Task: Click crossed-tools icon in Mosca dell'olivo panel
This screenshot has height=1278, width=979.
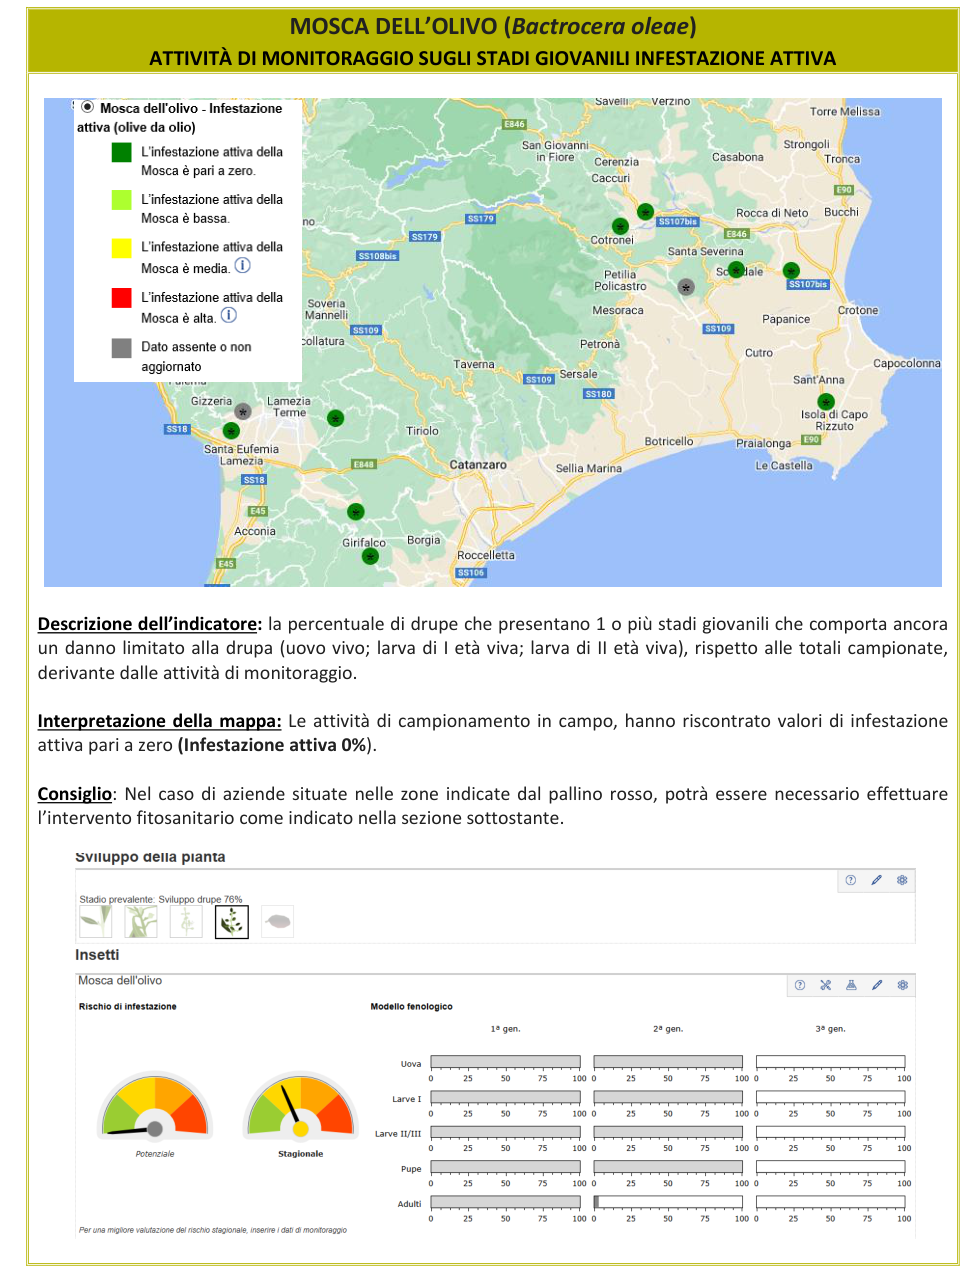Action: (x=826, y=985)
